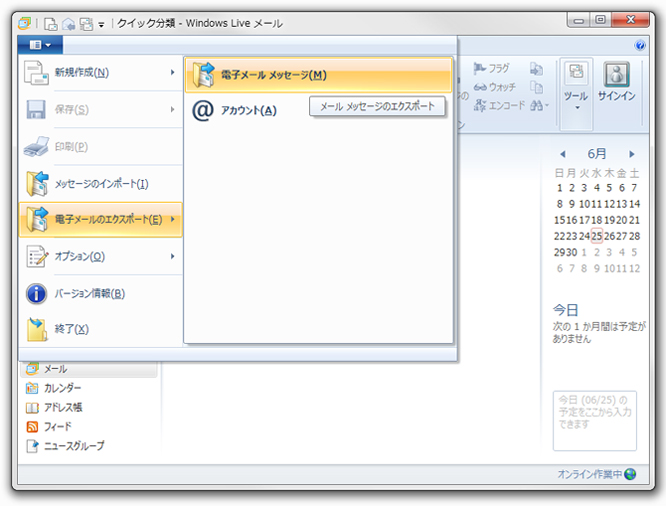Open the application menu button

[40, 45]
